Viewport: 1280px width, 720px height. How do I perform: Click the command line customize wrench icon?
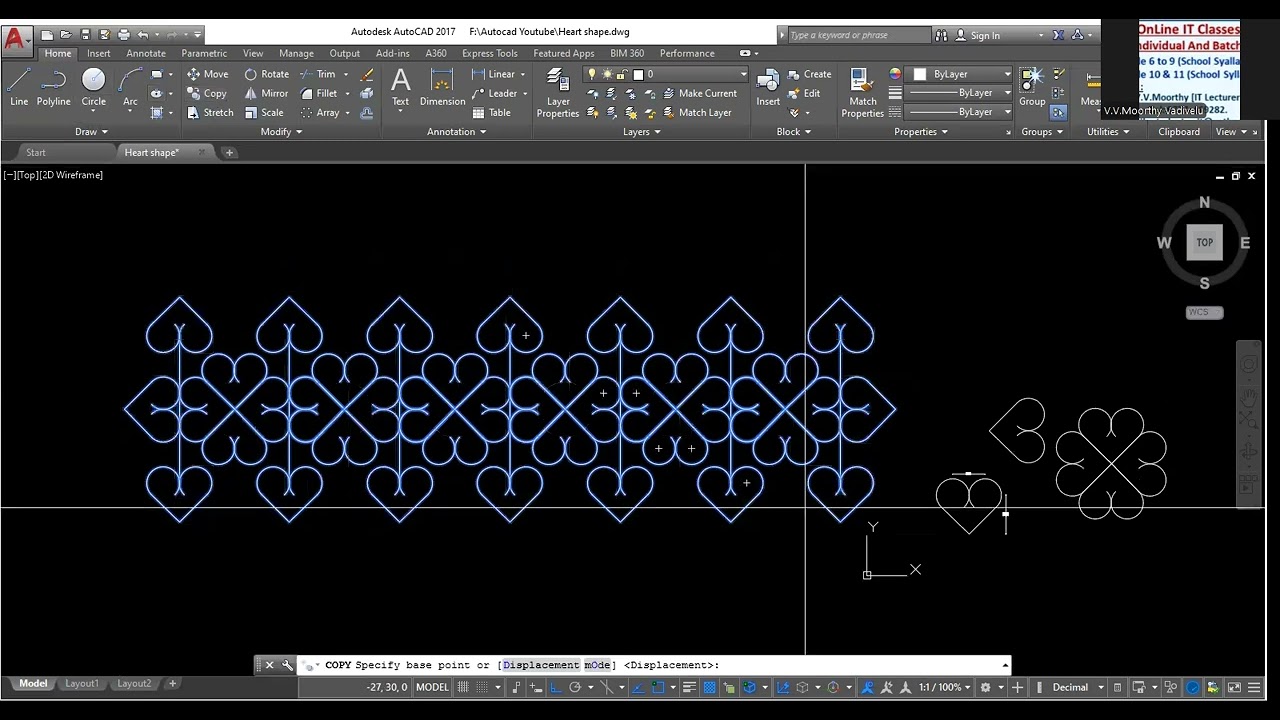[x=287, y=665]
